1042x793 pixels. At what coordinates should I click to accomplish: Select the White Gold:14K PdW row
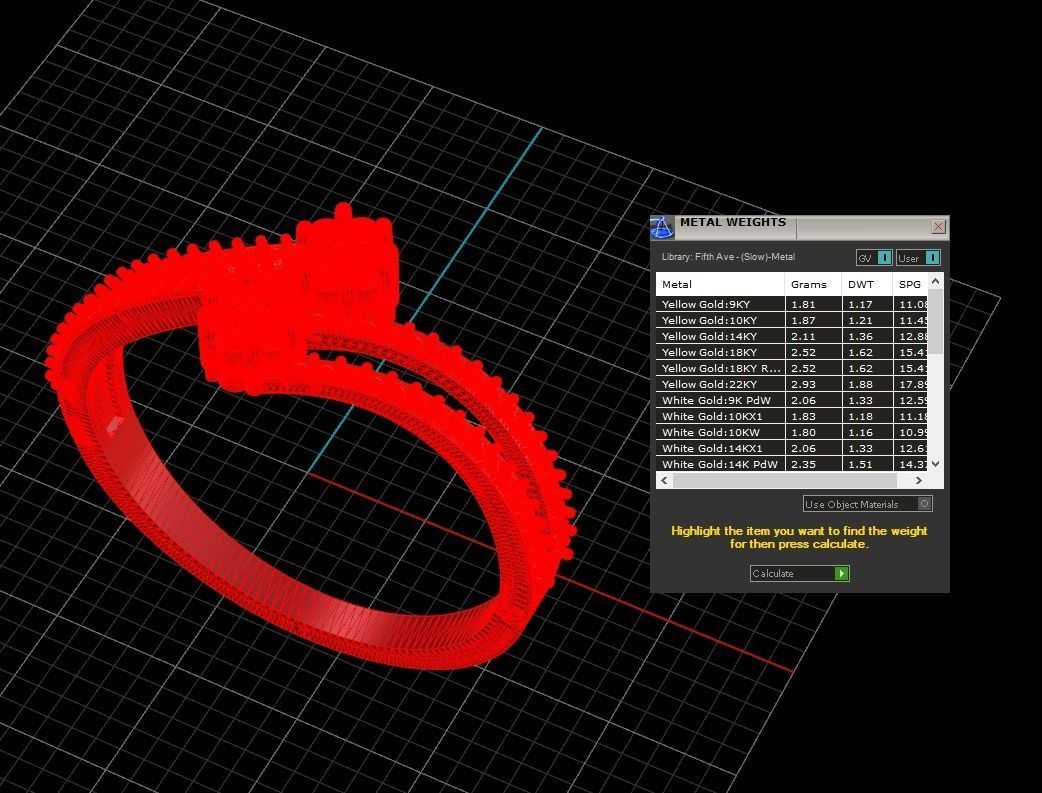(792, 464)
